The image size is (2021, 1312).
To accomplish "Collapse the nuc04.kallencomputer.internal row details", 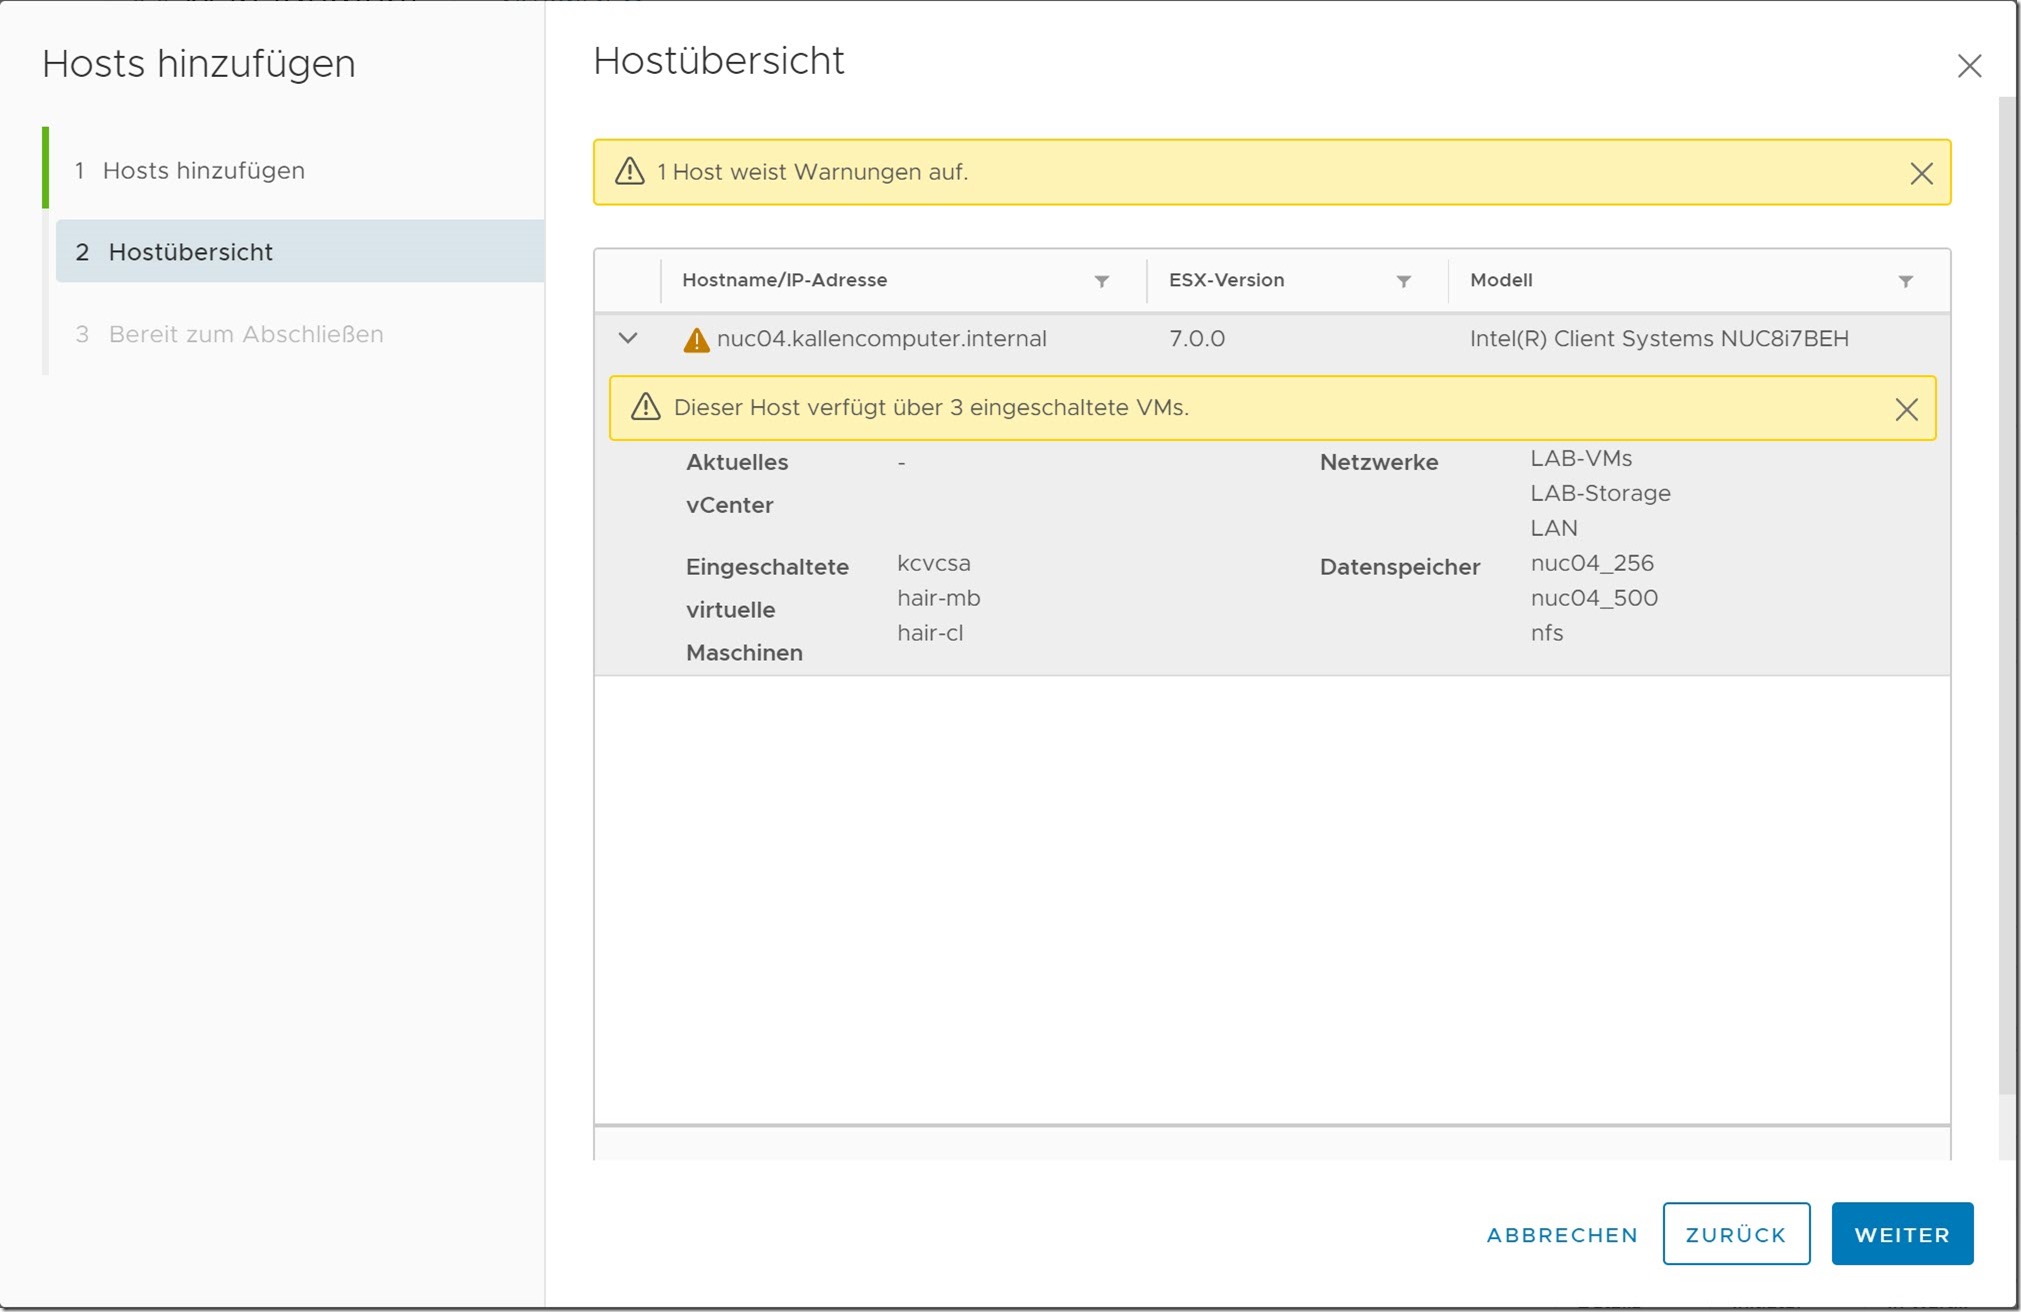I will point(628,338).
